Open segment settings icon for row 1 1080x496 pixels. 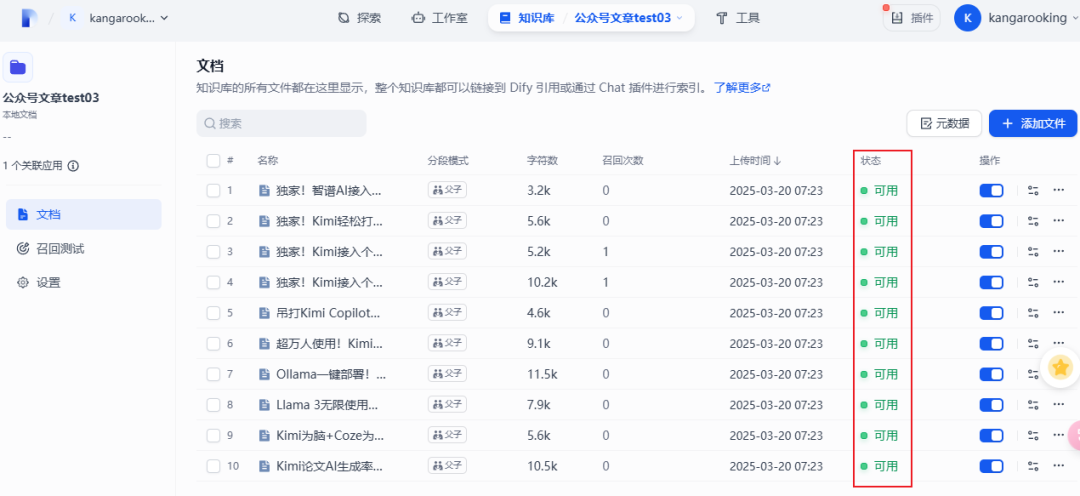[1032, 191]
